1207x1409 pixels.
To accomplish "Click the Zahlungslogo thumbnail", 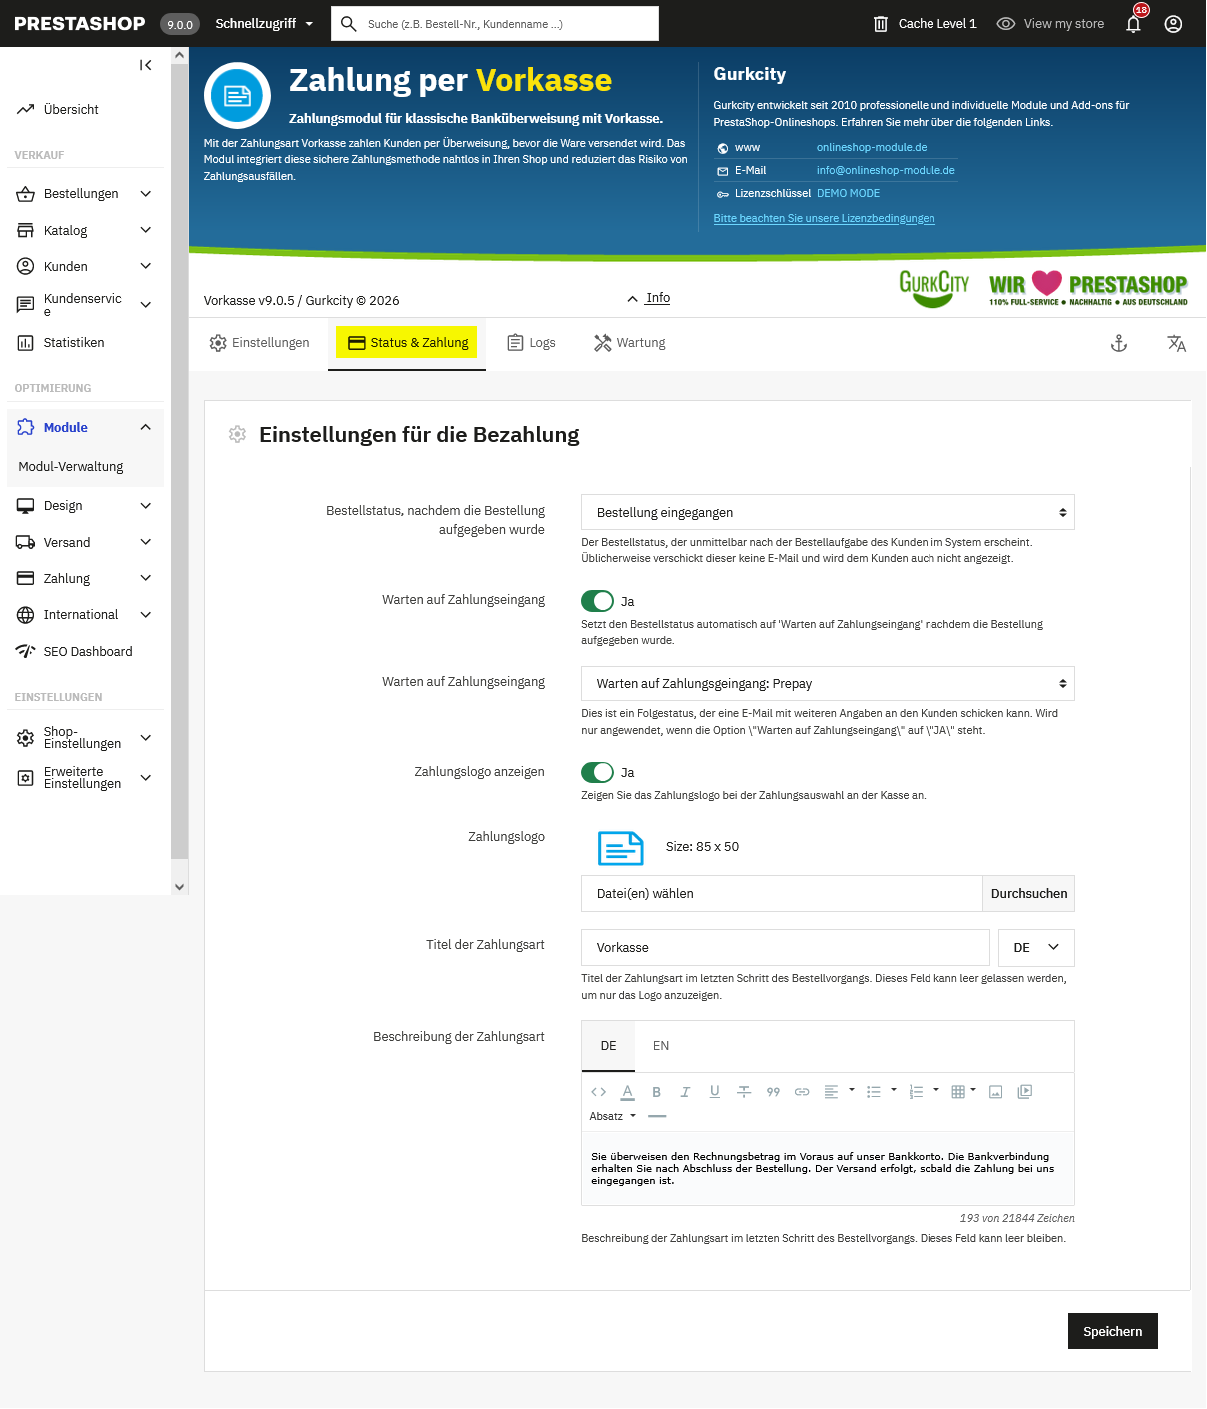I will (x=621, y=848).
